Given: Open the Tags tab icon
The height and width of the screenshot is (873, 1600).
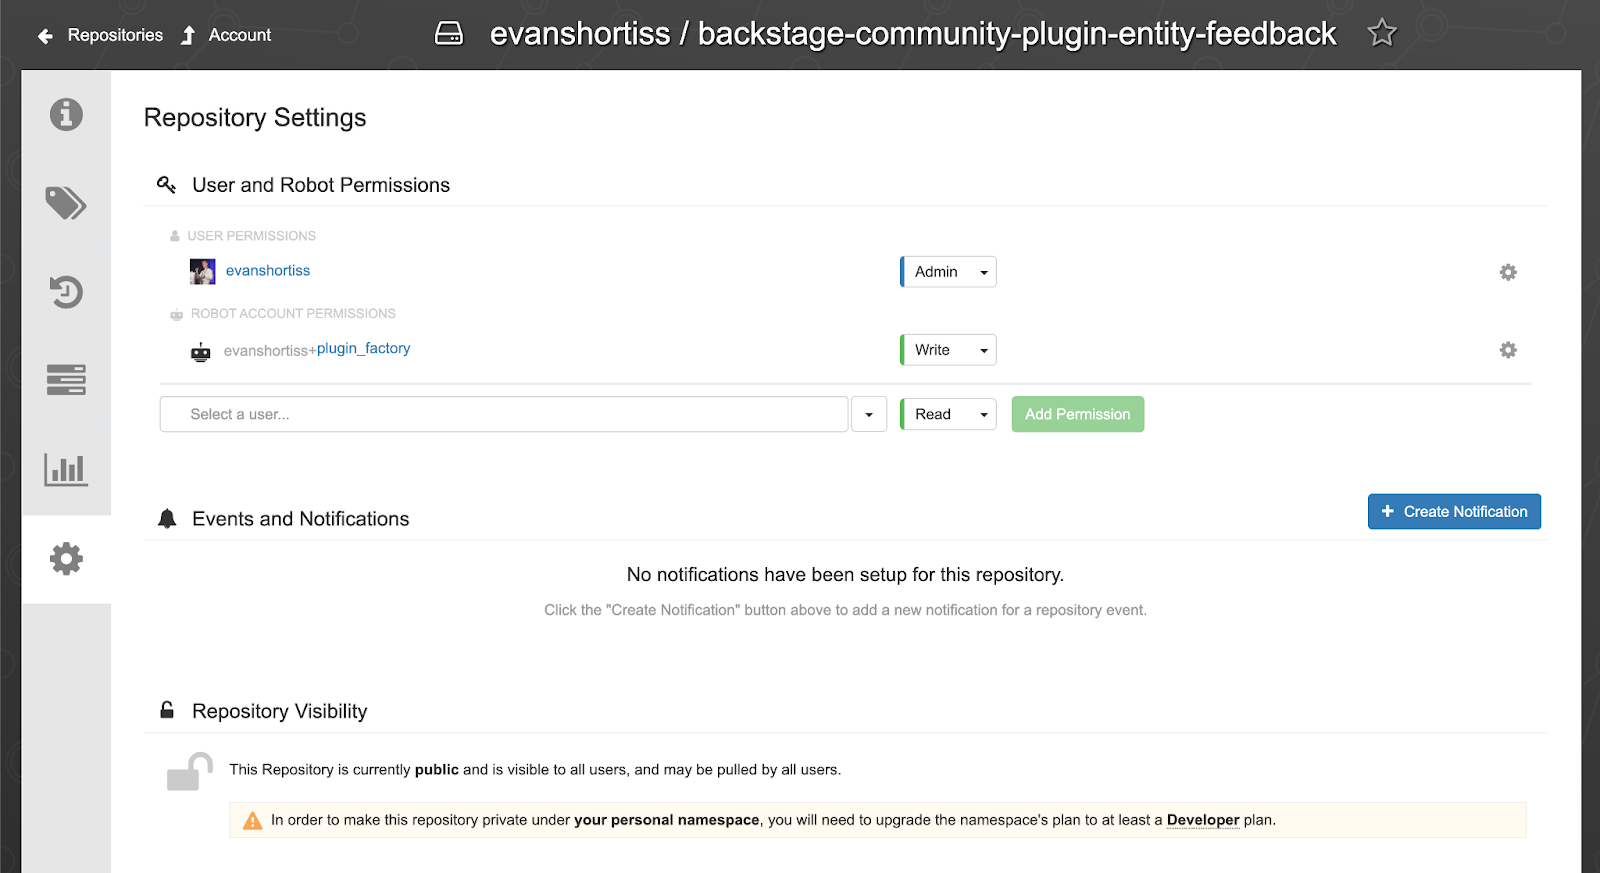Looking at the screenshot, I should (x=66, y=203).
